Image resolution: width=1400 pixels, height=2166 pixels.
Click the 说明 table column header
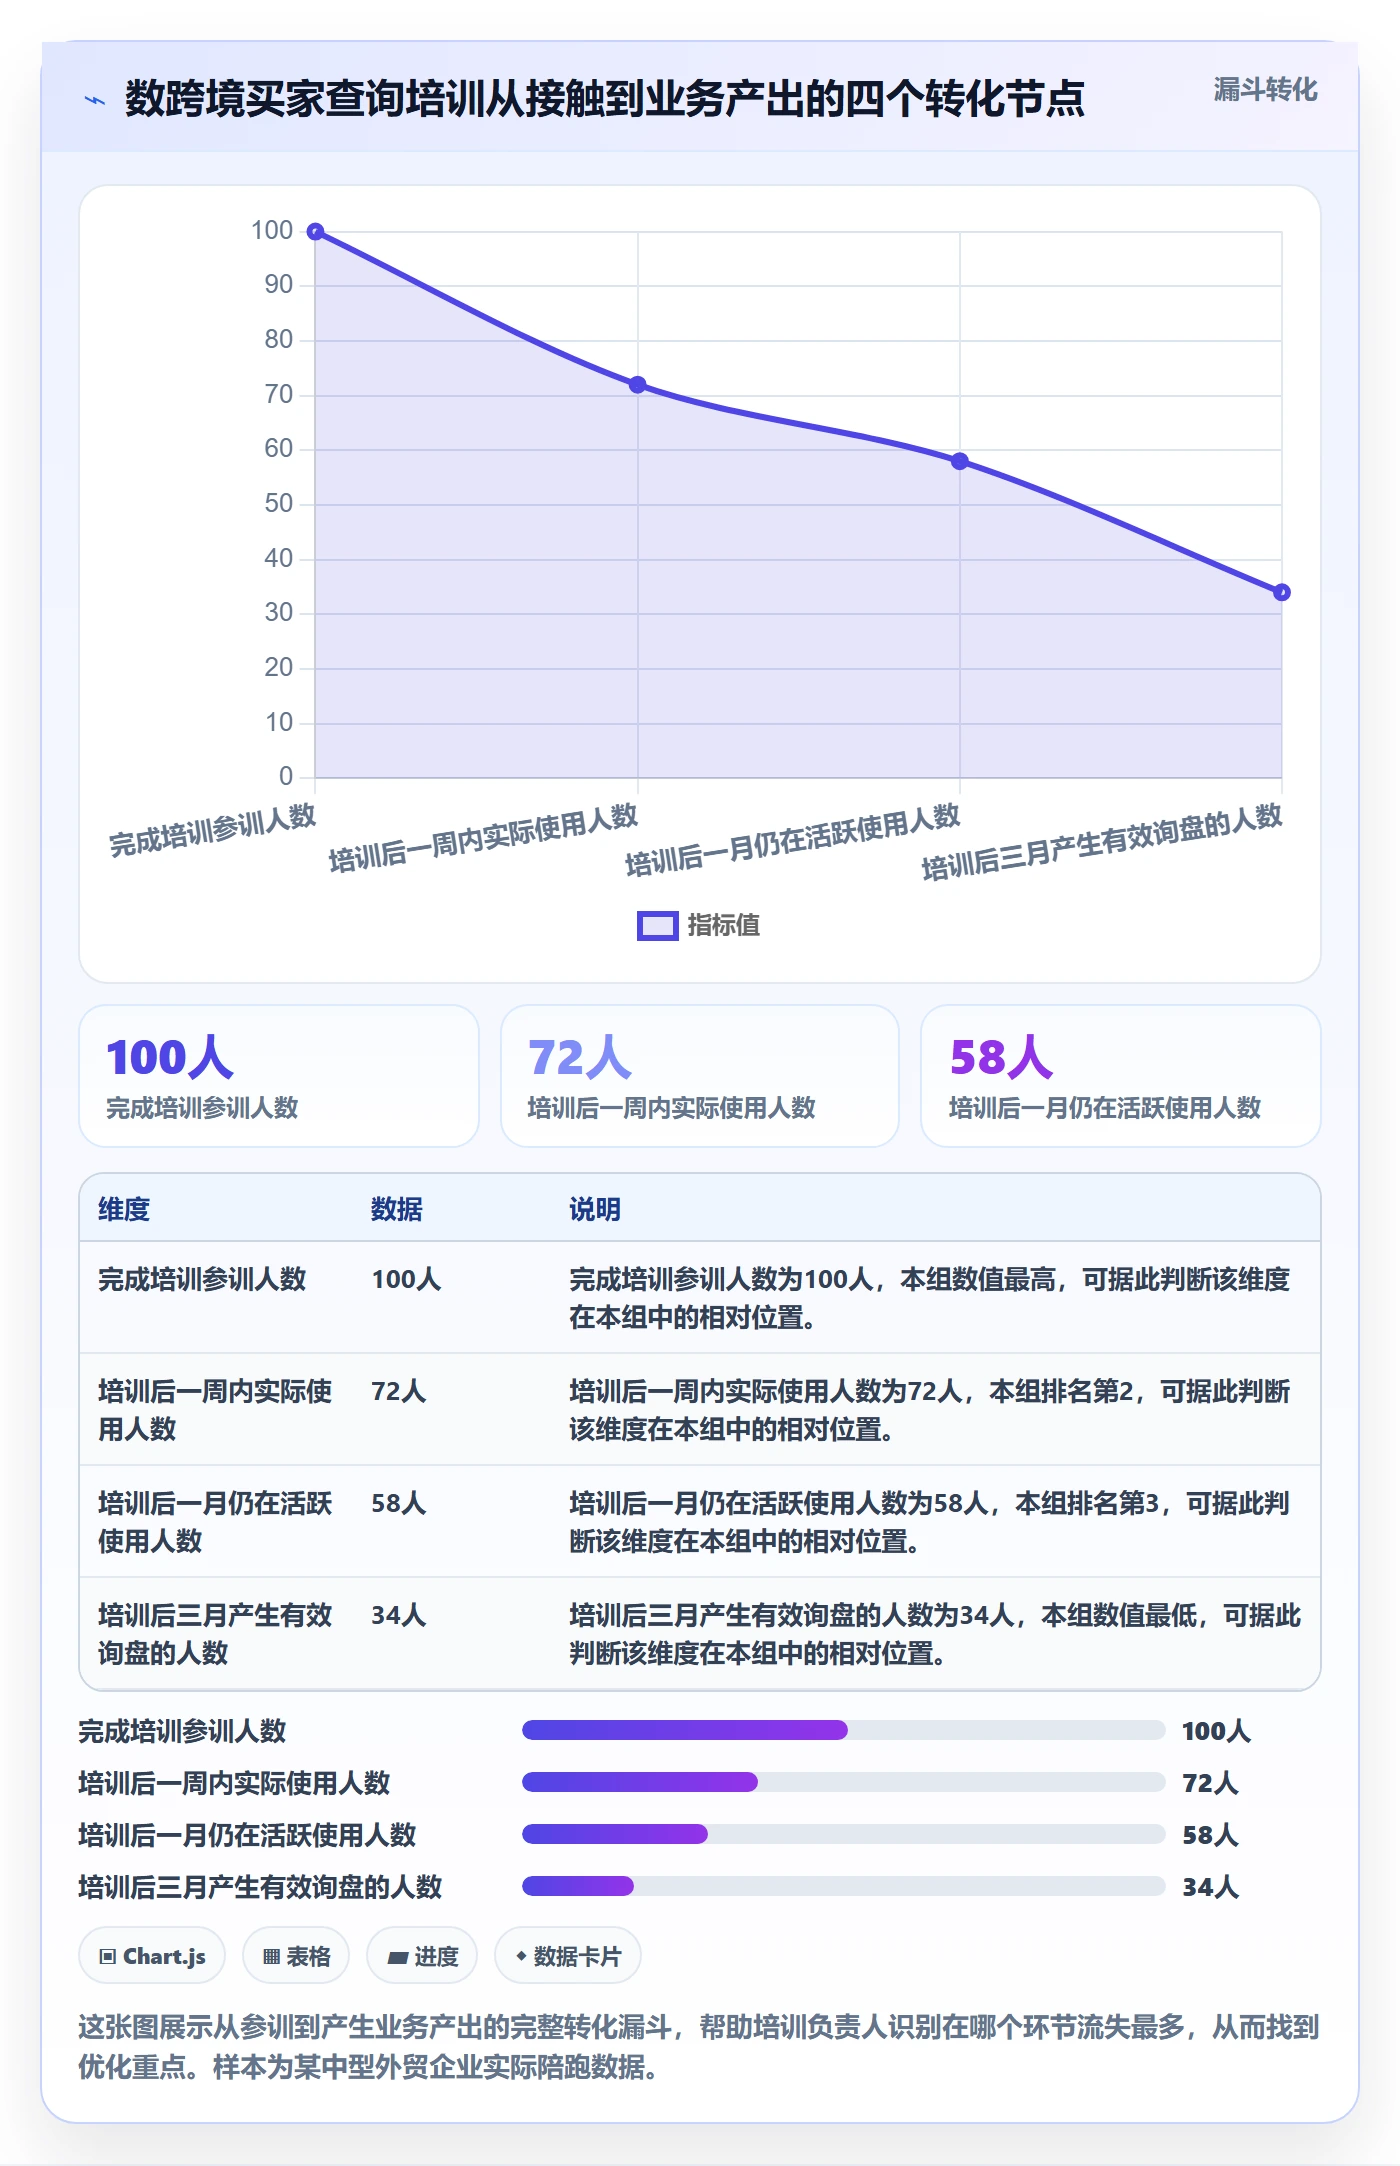pyautogui.click(x=595, y=1209)
